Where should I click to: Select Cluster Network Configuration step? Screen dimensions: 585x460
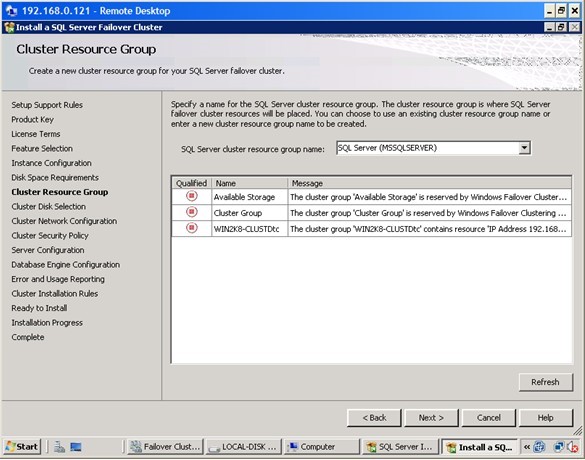pos(64,221)
